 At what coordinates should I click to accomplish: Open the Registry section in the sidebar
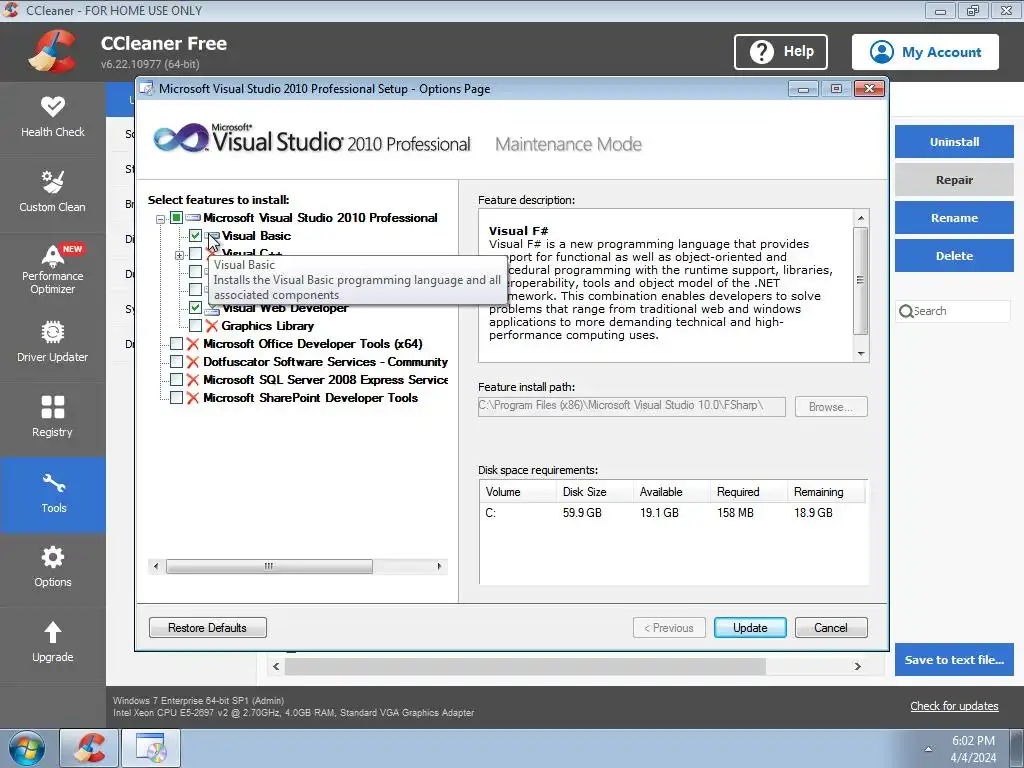click(x=52, y=418)
